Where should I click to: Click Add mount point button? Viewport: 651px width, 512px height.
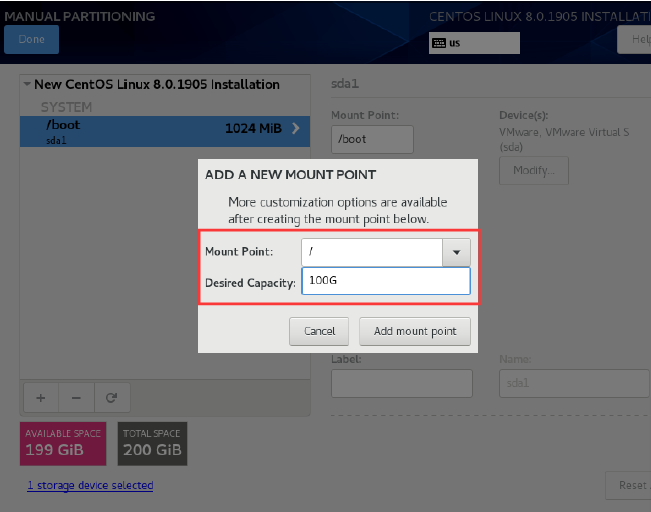(415, 331)
